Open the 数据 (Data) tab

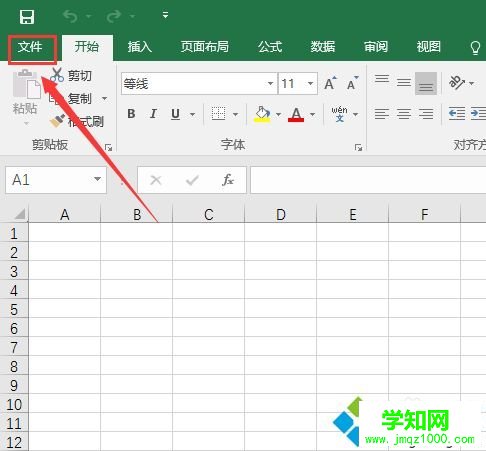click(x=323, y=47)
